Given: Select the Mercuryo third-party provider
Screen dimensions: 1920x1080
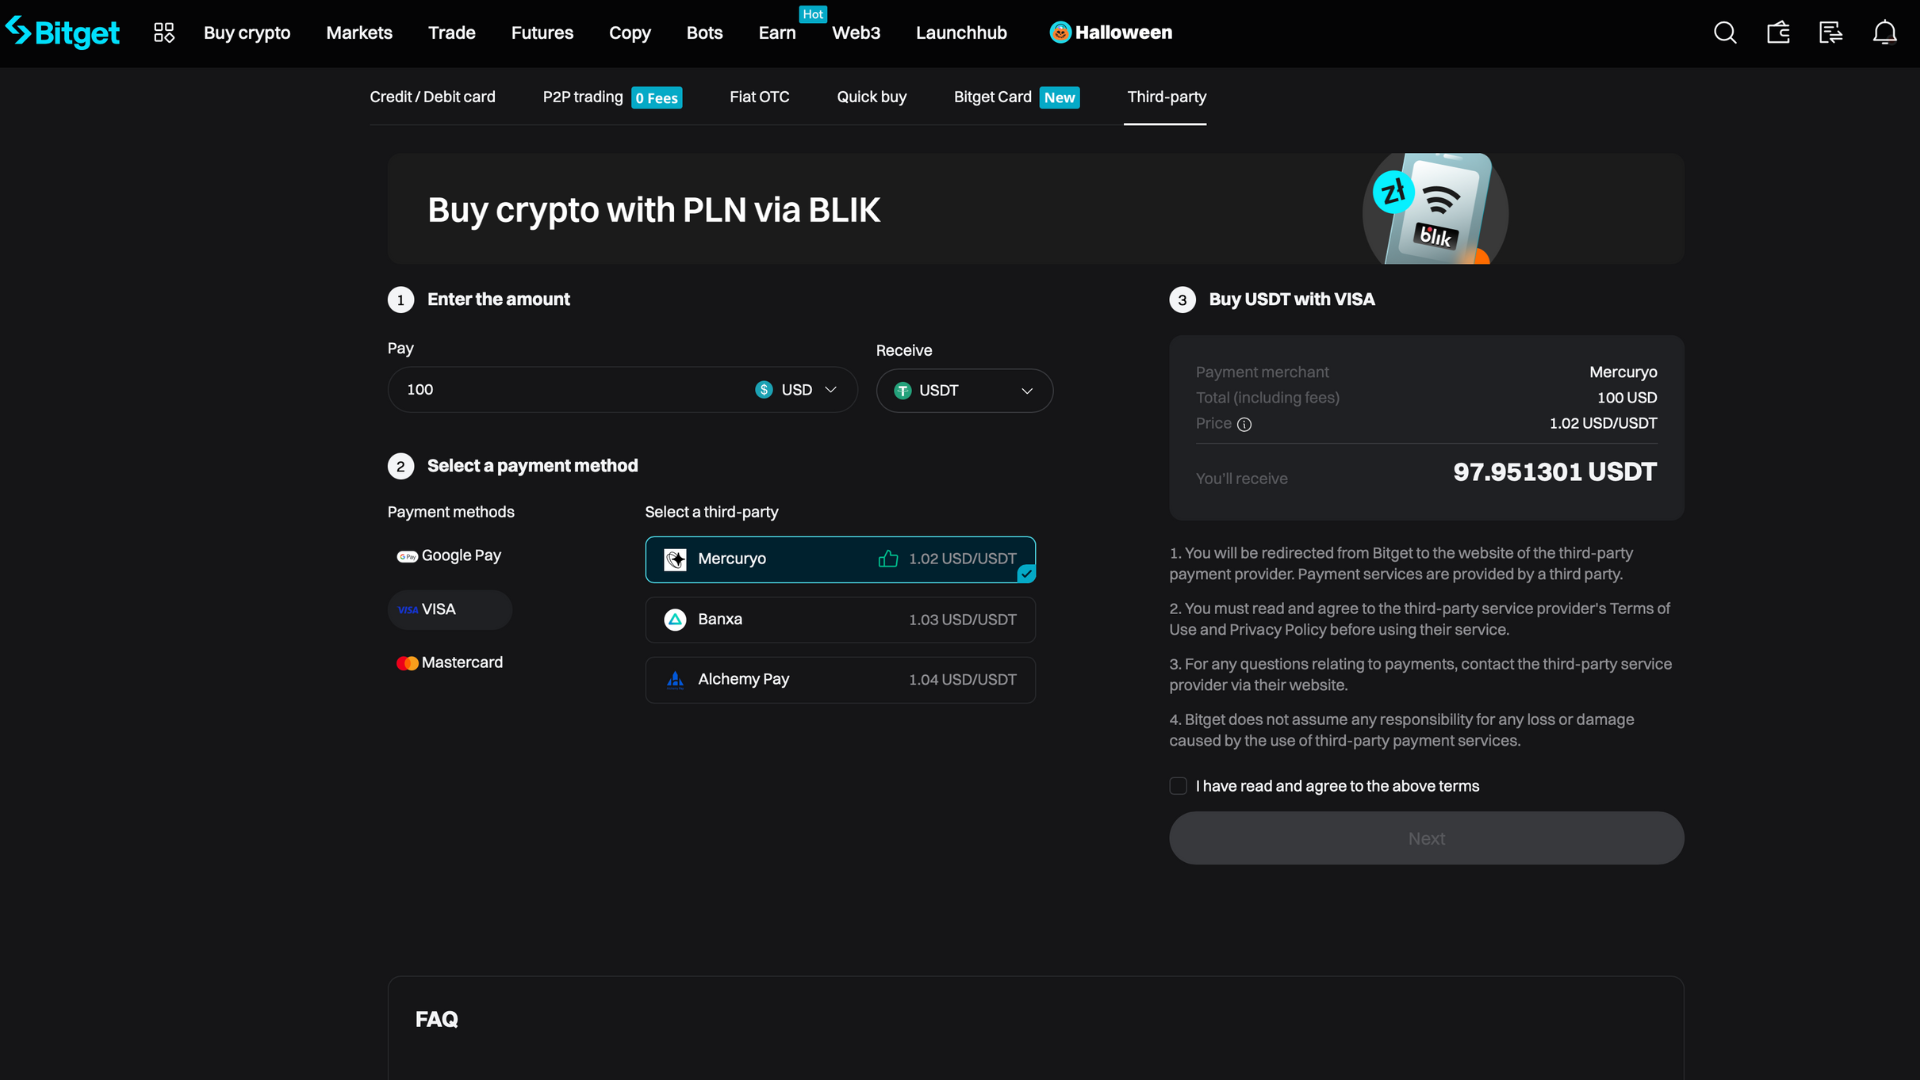Looking at the screenshot, I should pyautogui.click(x=840, y=559).
